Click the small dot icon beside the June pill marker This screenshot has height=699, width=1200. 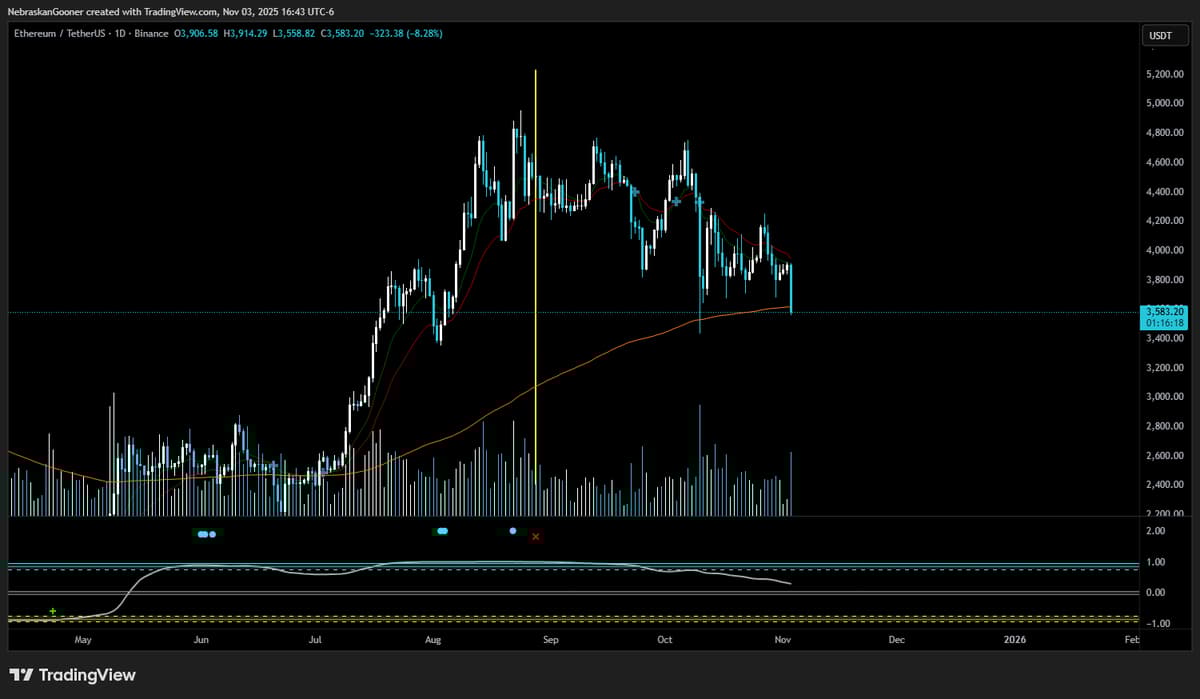click(x=213, y=534)
